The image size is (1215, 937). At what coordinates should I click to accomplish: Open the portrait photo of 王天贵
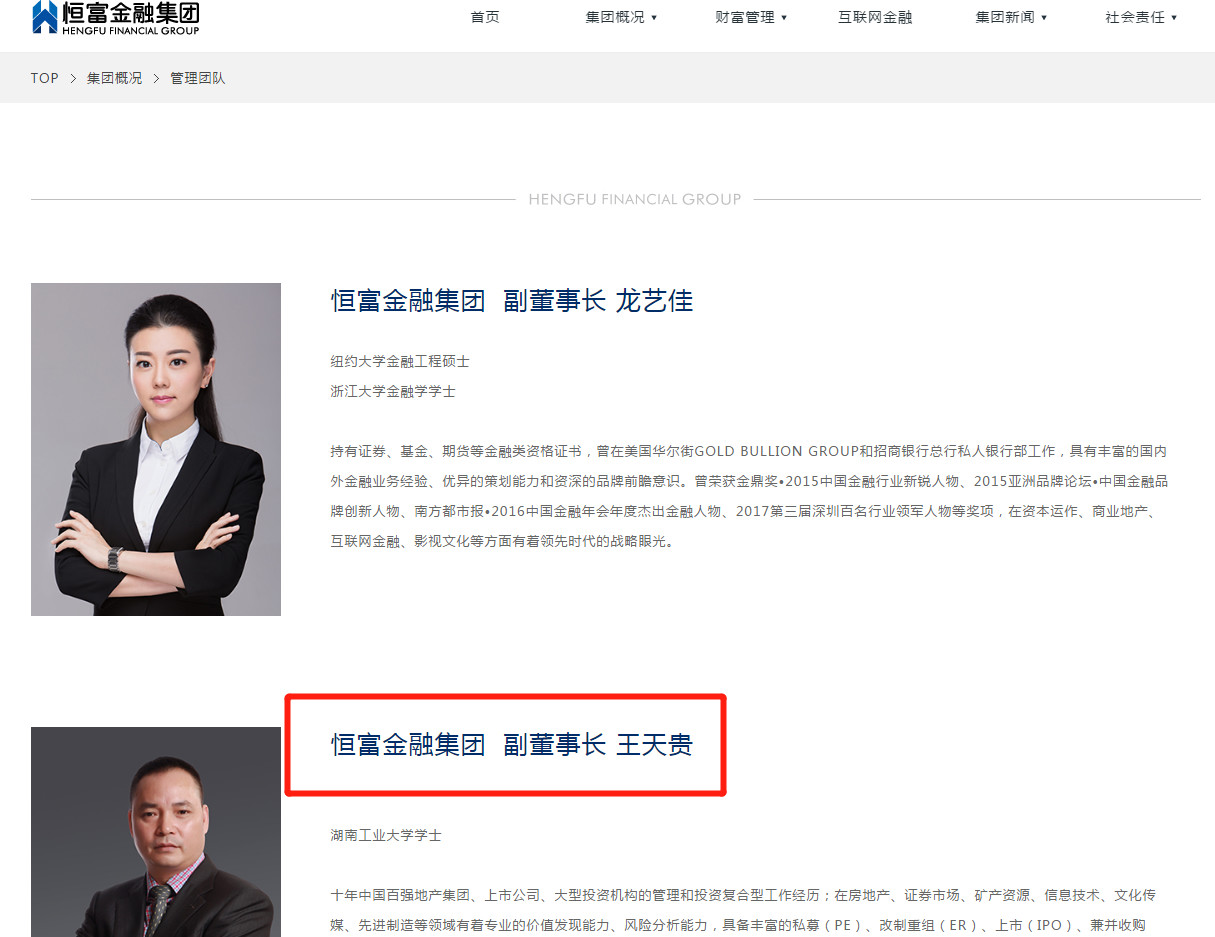[x=156, y=831]
